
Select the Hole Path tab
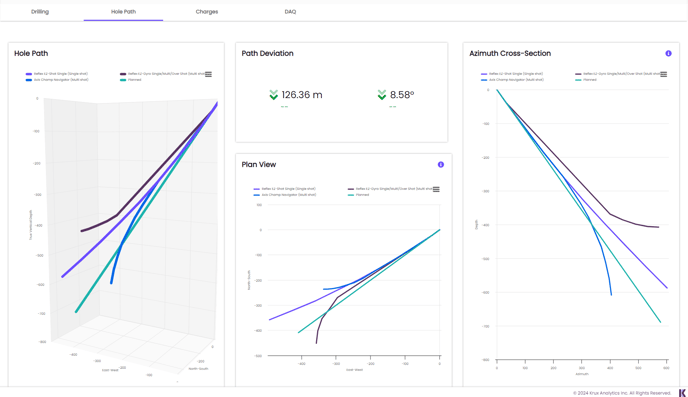coord(123,12)
